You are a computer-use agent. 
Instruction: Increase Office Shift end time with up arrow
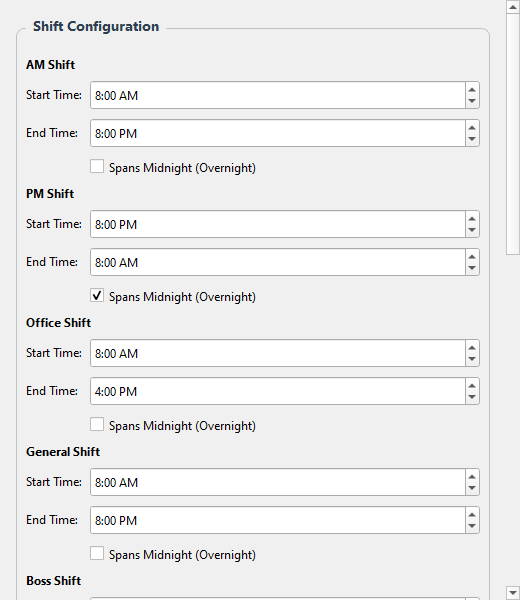[472, 386]
